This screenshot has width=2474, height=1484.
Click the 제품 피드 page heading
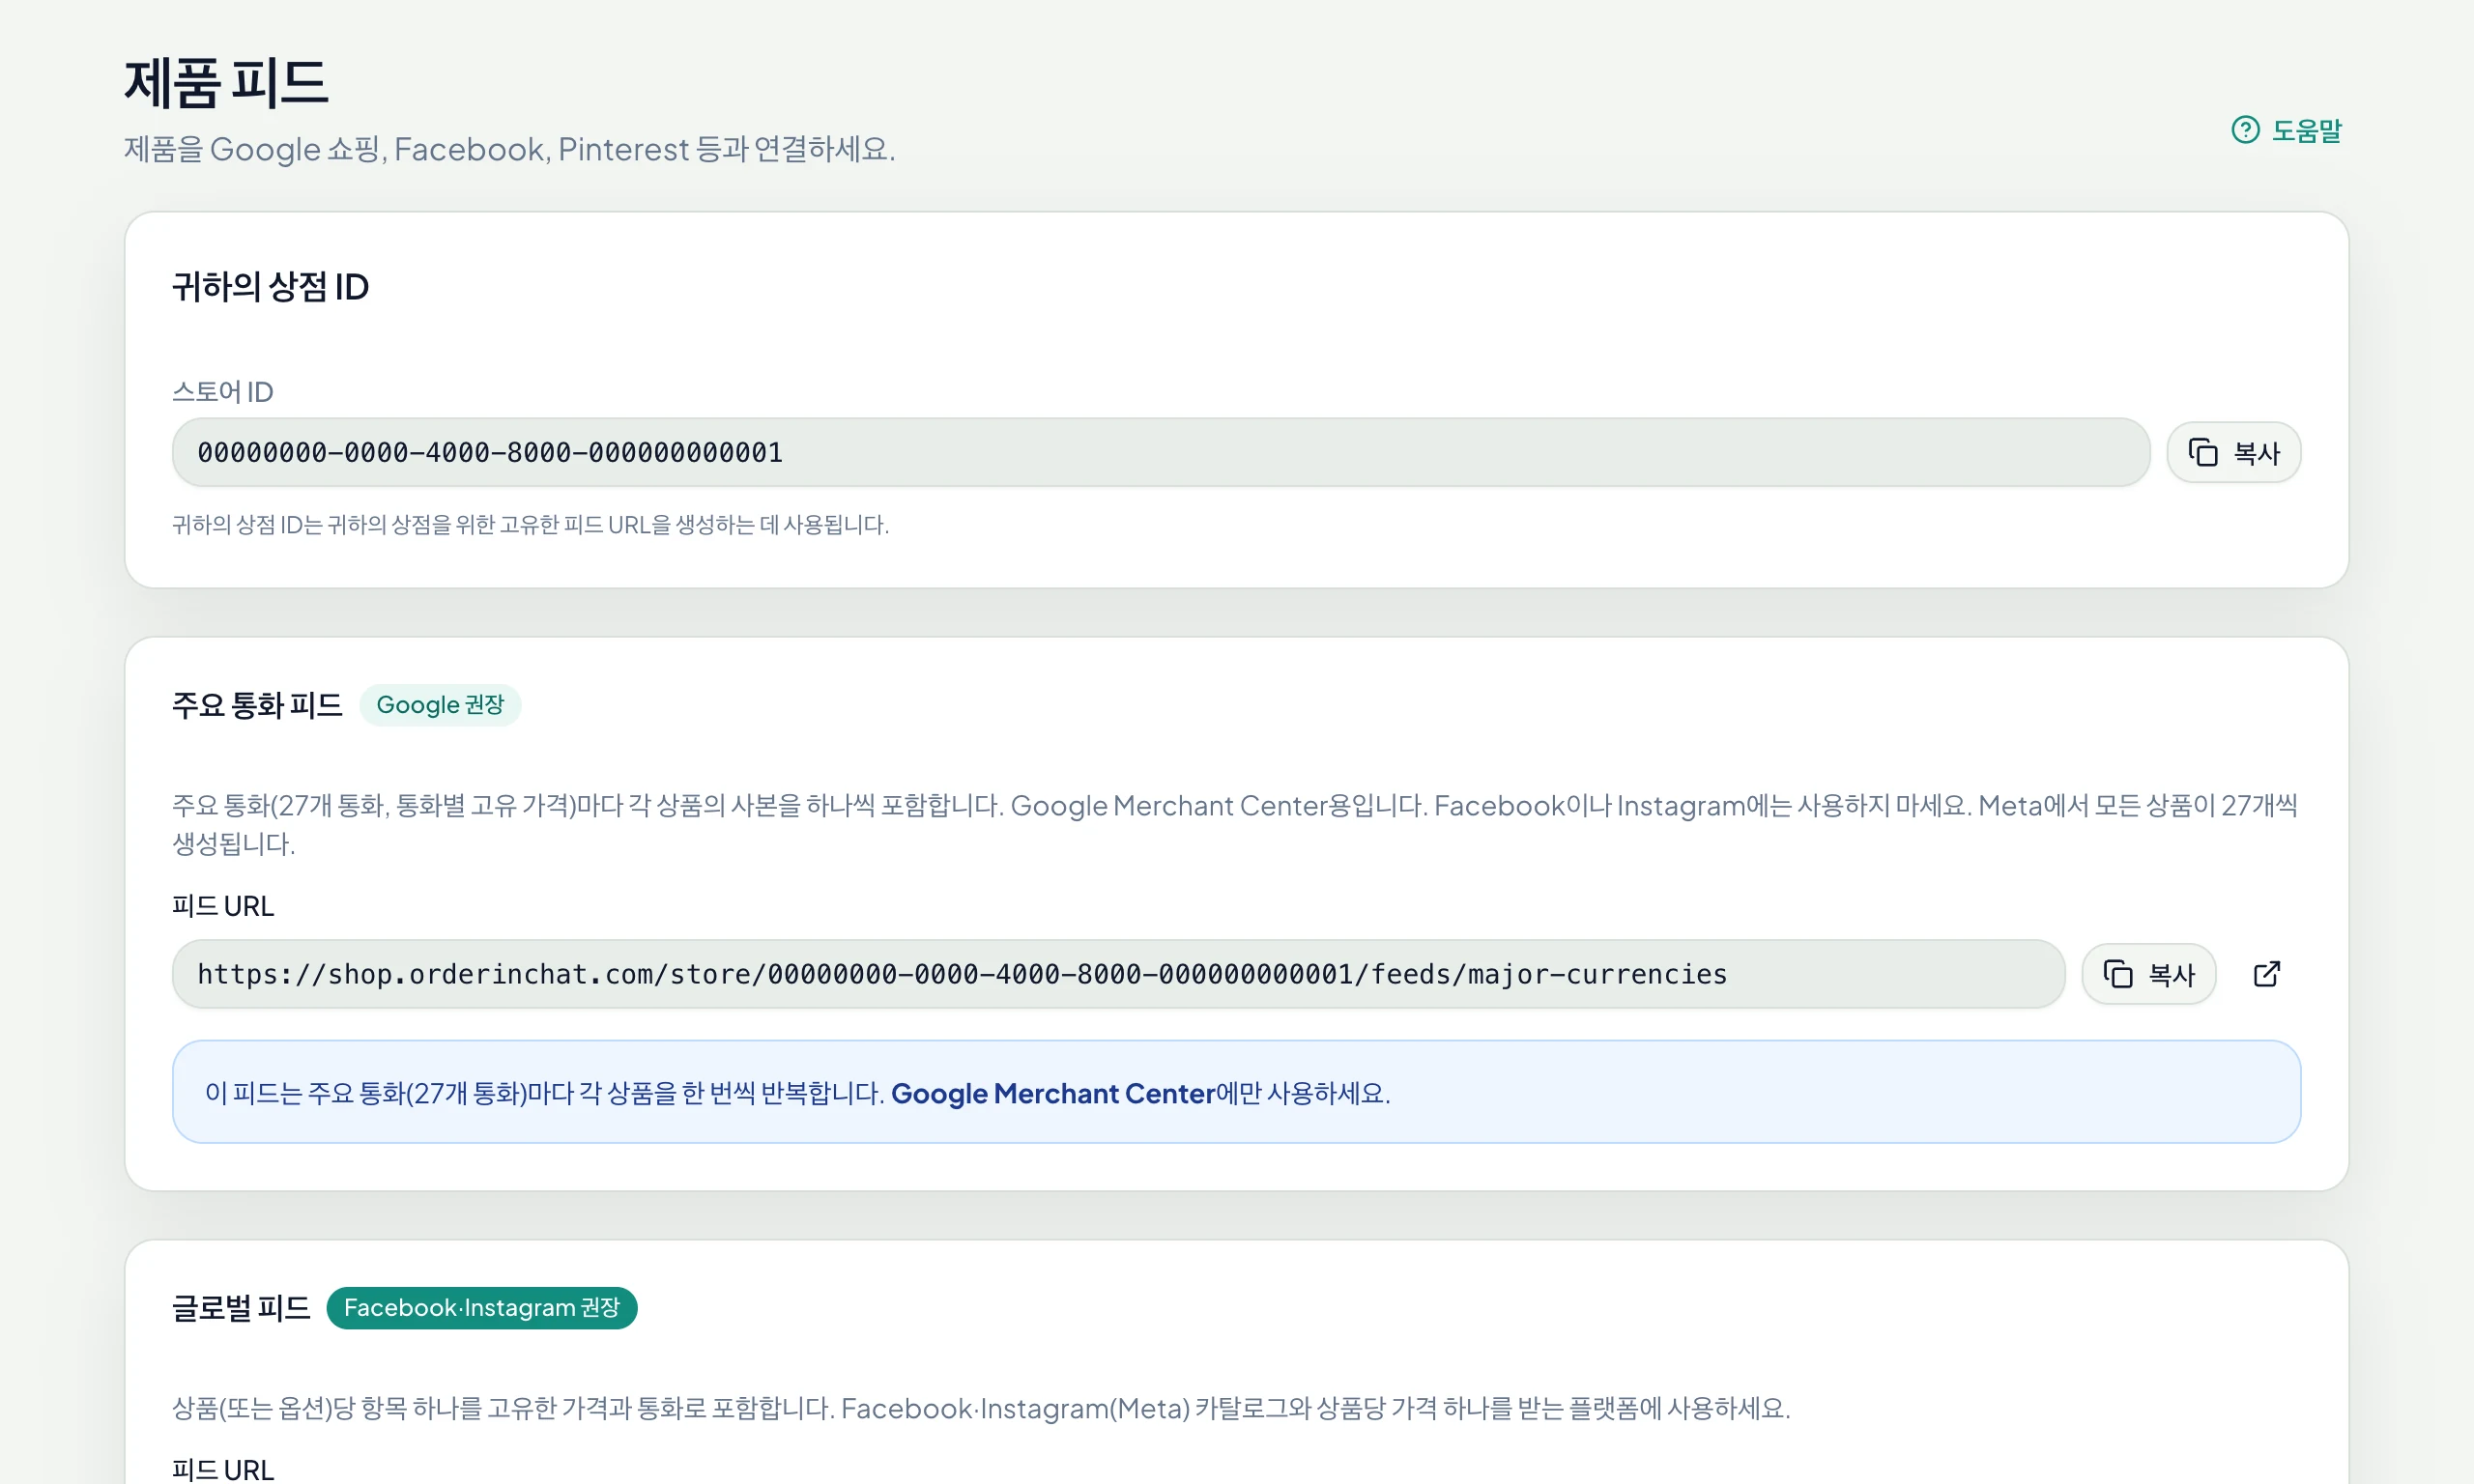click(226, 82)
